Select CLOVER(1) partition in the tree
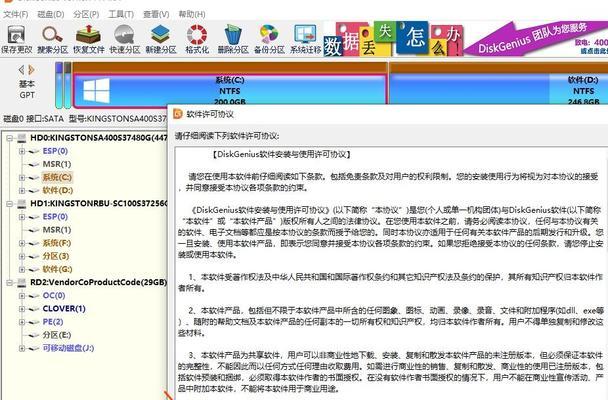 64,309
